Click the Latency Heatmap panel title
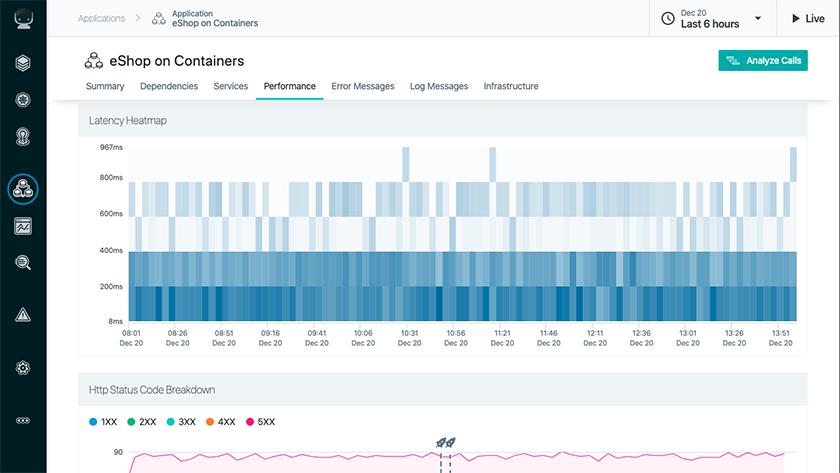This screenshot has height=473, width=840. pyautogui.click(x=128, y=121)
